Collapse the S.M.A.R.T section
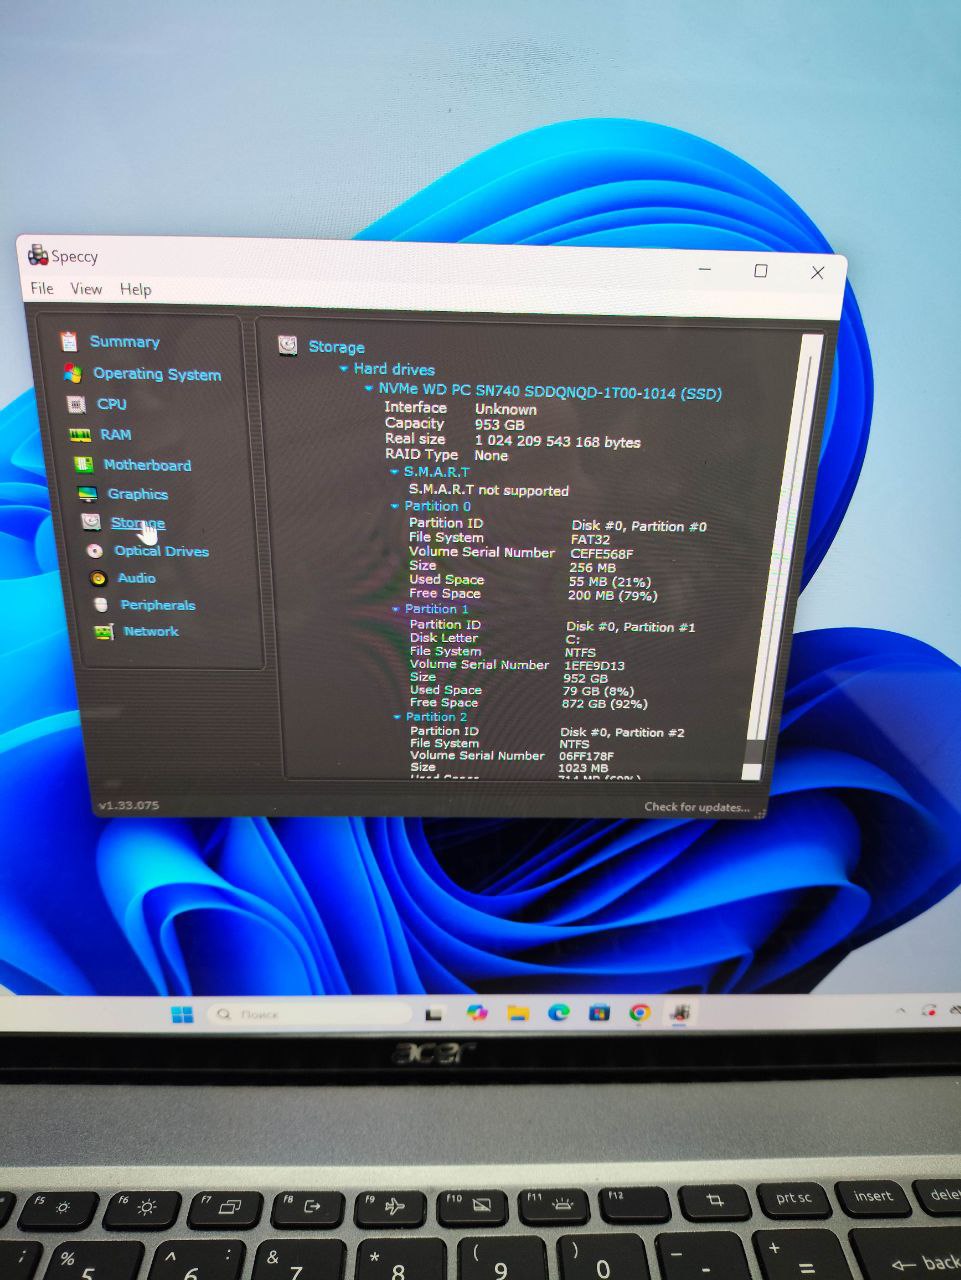The width and height of the screenshot is (961, 1280). click(x=394, y=472)
